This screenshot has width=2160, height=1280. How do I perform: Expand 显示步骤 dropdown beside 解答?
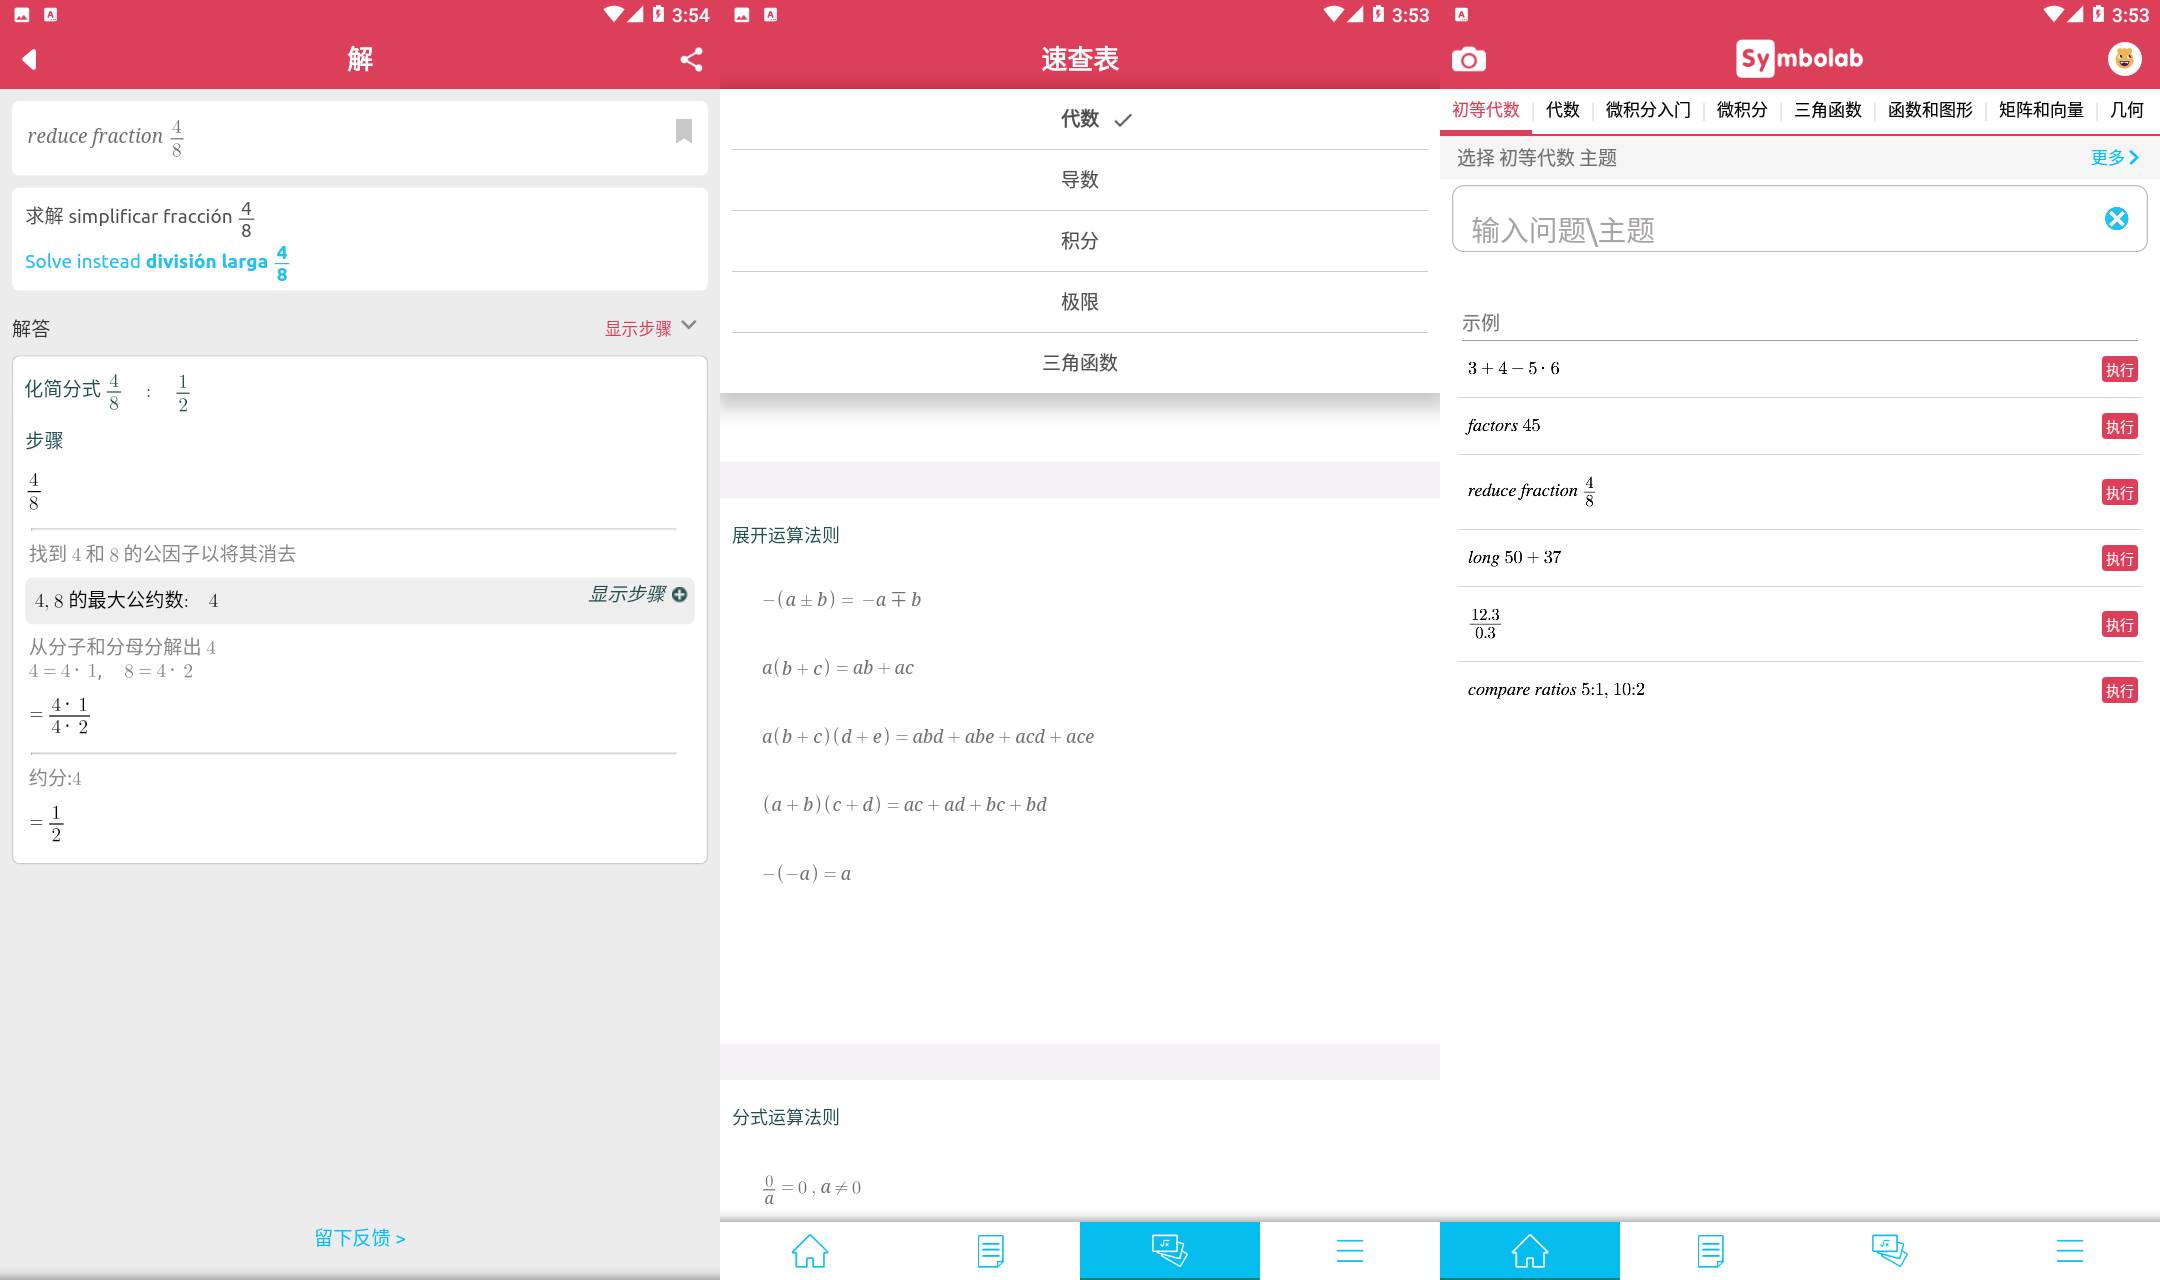(x=650, y=328)
